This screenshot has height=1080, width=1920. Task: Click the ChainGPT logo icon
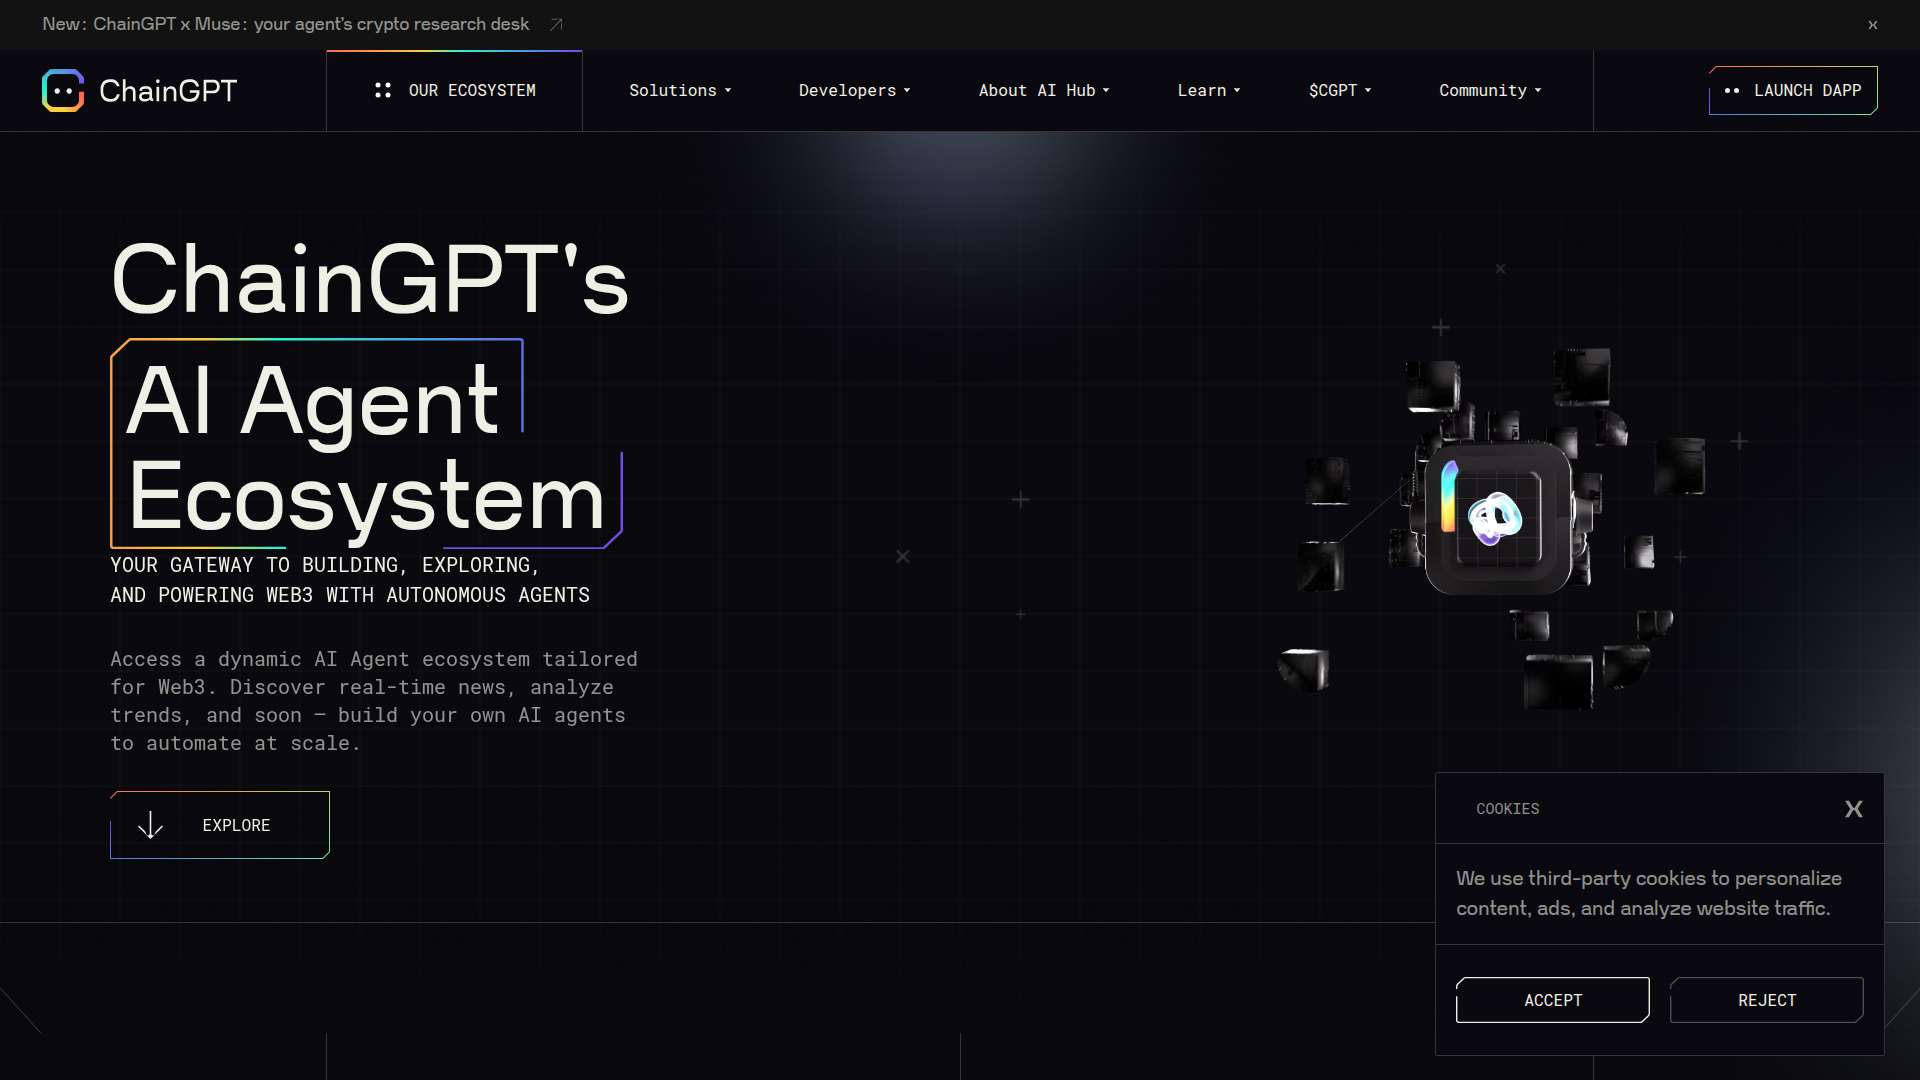click(x=63, y=91)
